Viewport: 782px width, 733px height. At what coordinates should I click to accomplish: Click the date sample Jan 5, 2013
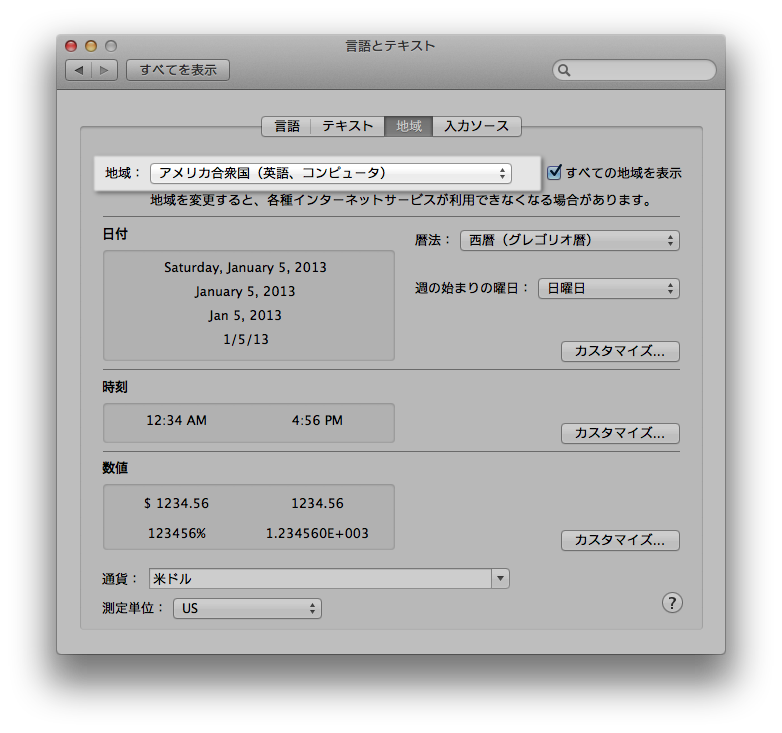click(245, 316)
